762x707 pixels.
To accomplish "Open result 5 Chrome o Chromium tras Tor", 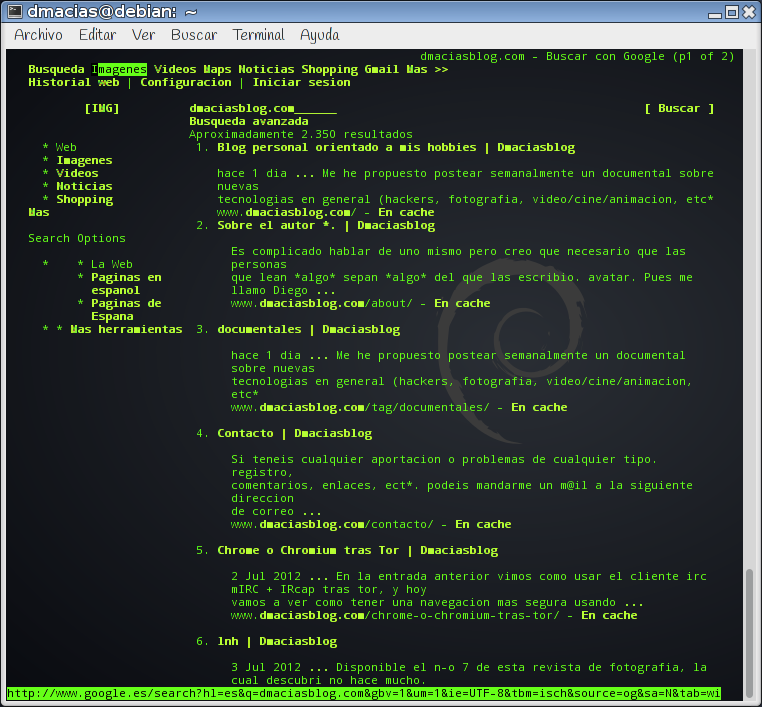I will tap(357, 551).
